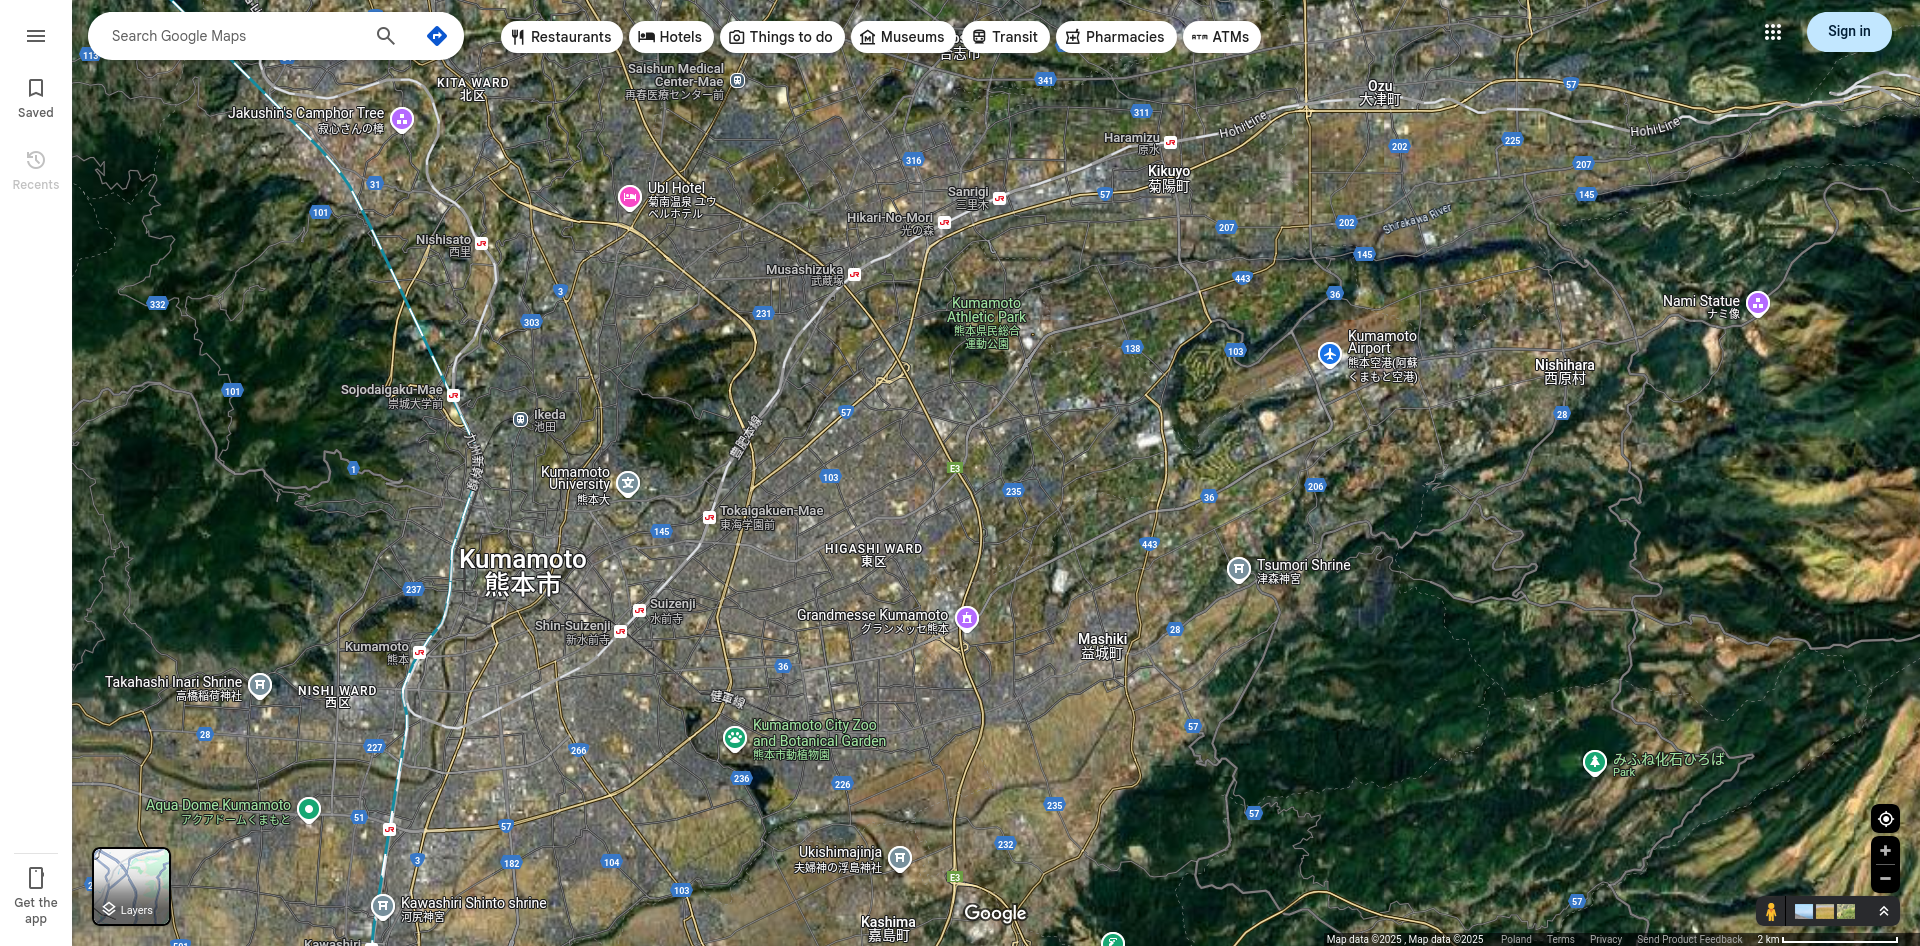This screenshot has width=1920, height=946.
Task: Click the Kumamoto Airport marker
Action: pos(1329,354)
